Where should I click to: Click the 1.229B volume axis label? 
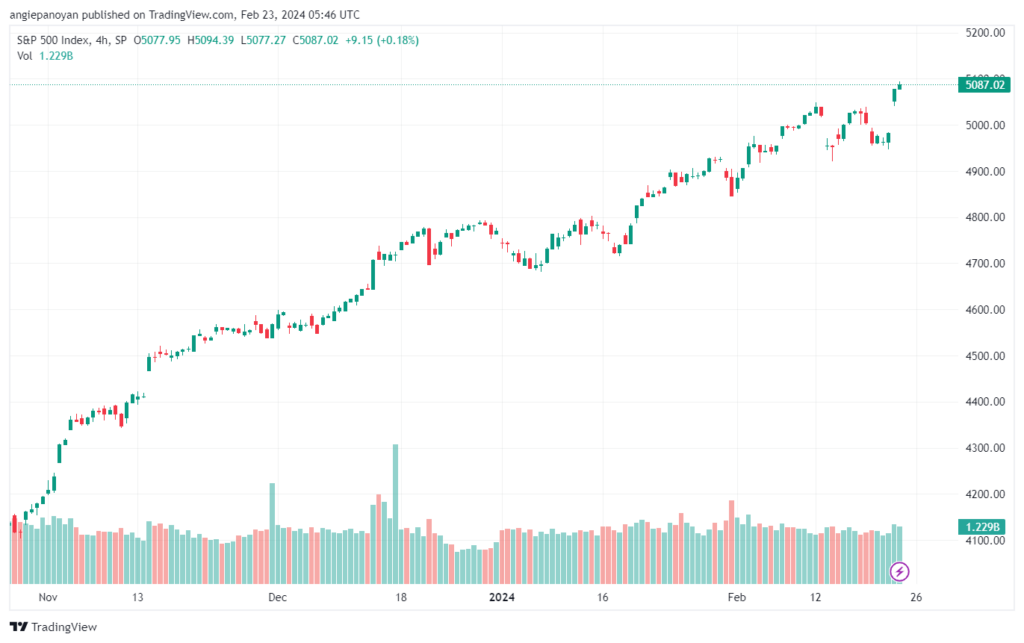coord(982,527)
